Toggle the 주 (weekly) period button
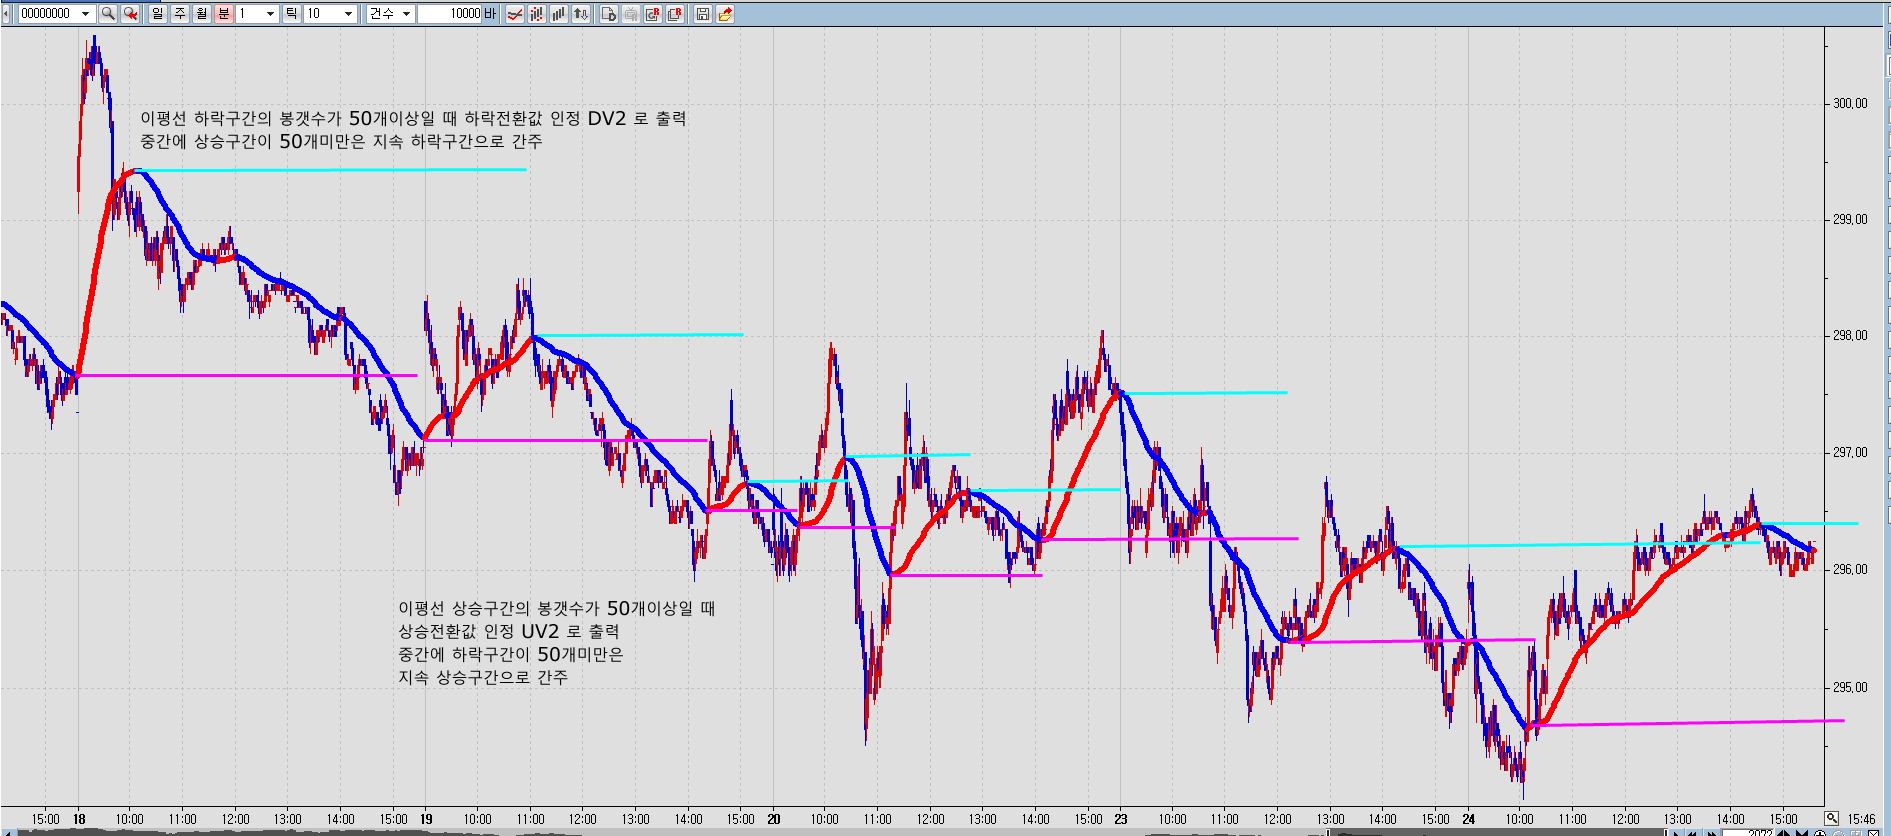The height and width of the screenshot is (836, 1891). pos(180,14)
